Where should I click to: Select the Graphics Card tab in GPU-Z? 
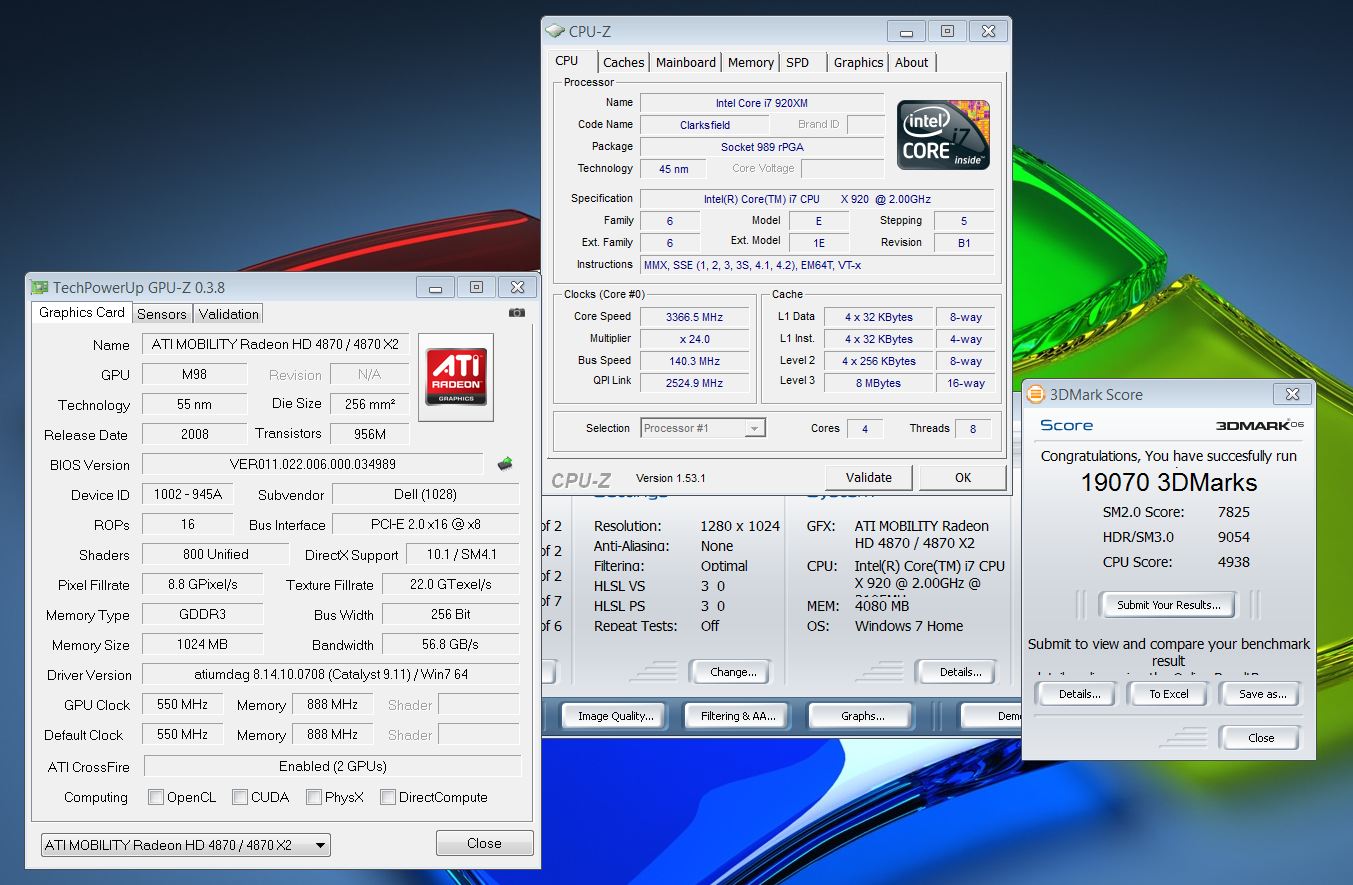point(82,312)
